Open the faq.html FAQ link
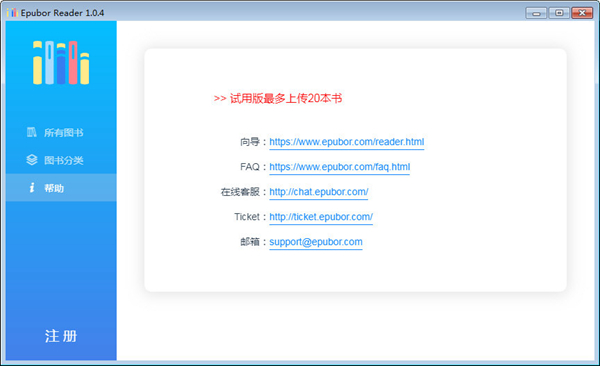The width and height of the screenshot is (600, 366). (x=339, y=167)
